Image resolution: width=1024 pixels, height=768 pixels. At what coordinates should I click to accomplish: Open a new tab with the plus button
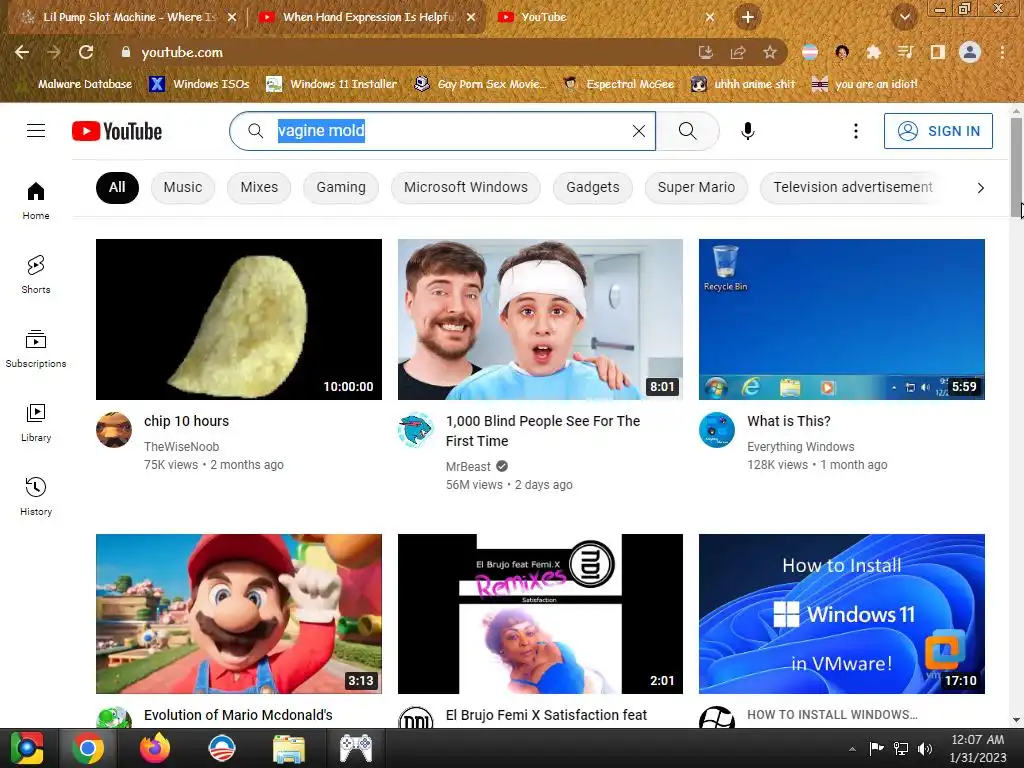[x=748, y=17]
